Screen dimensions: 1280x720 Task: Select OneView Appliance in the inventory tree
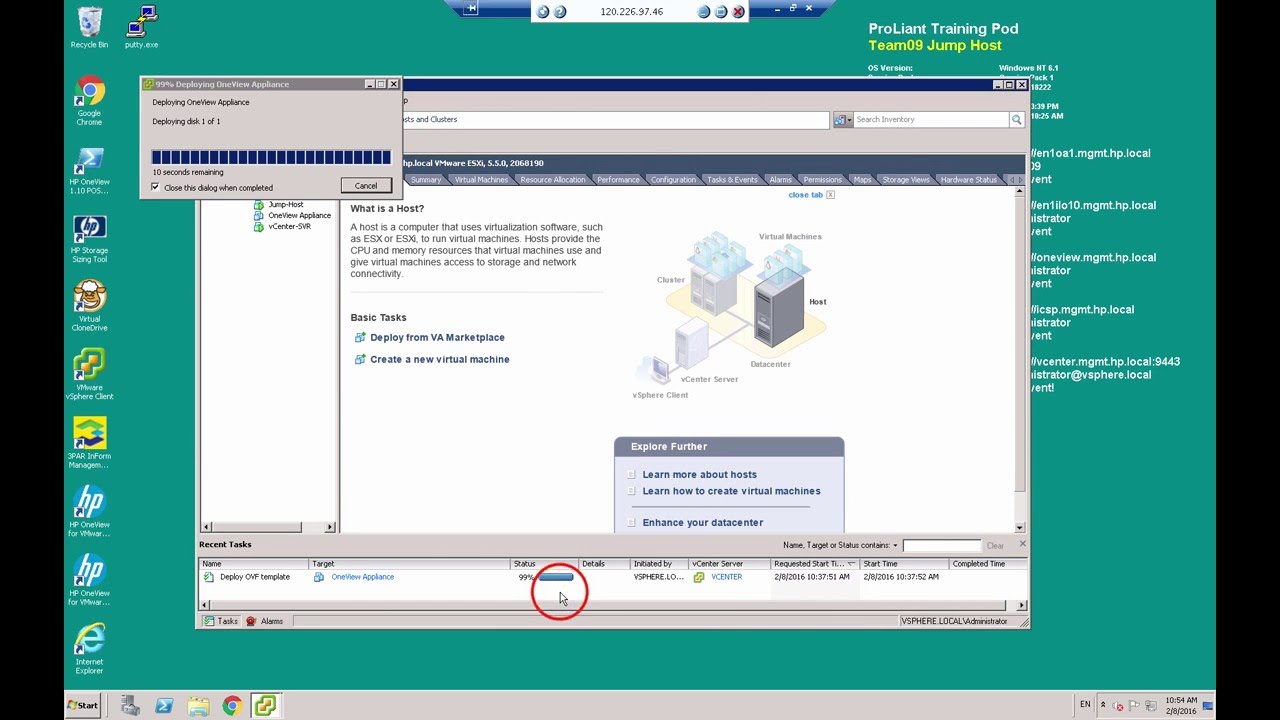(x=299, y=215)
